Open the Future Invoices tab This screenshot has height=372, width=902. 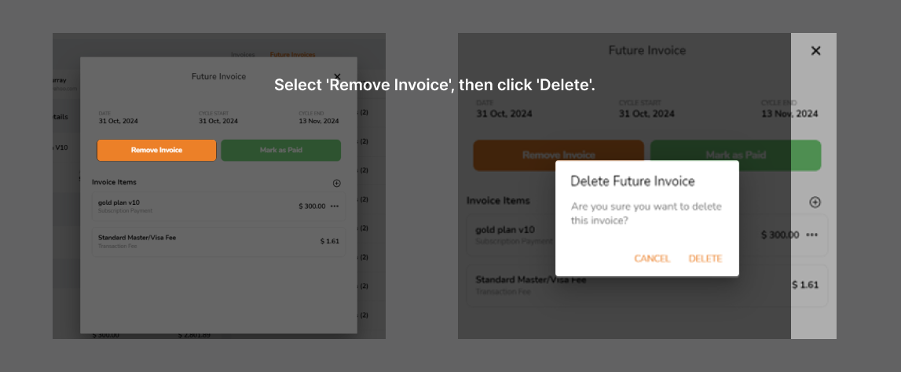292,55
